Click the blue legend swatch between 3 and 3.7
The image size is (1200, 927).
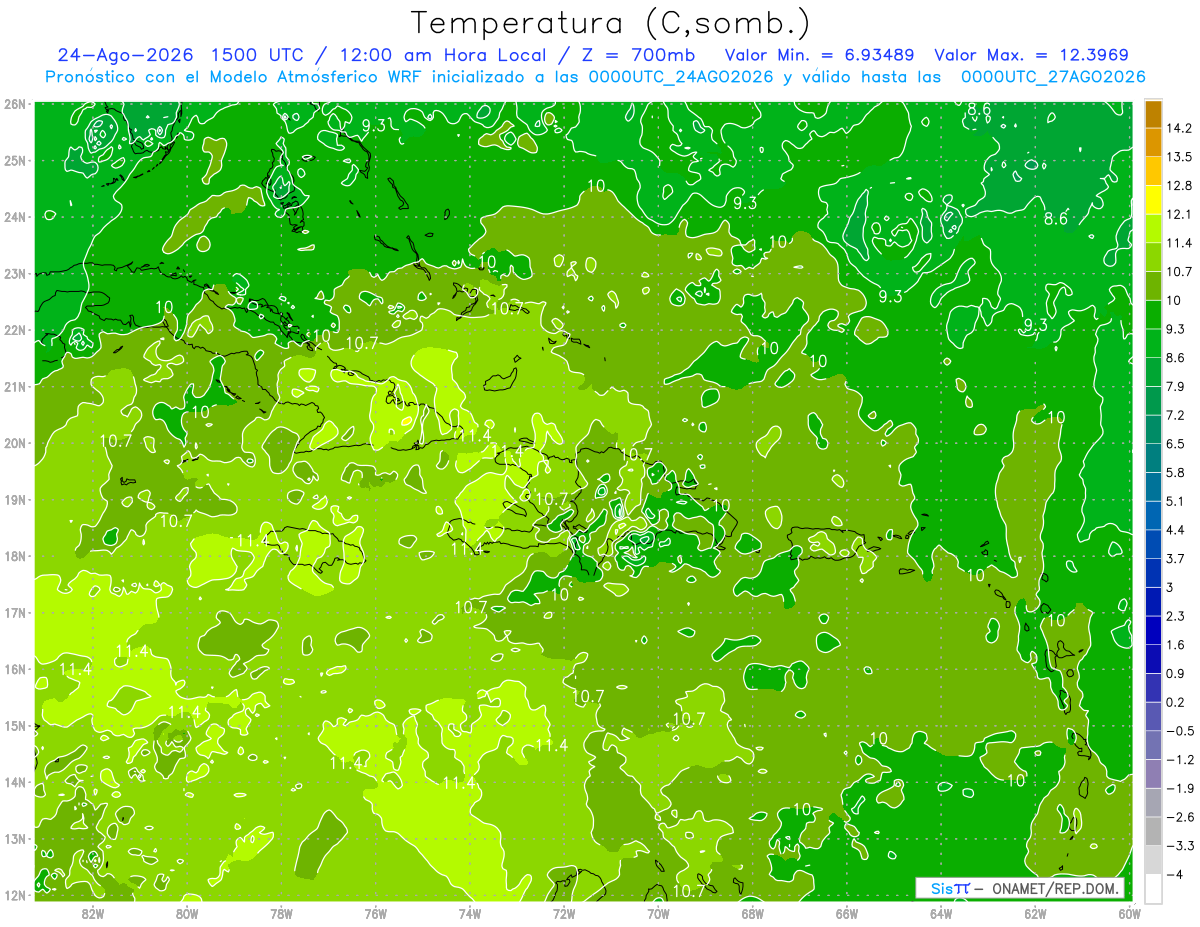click(x=1153, y=573)
